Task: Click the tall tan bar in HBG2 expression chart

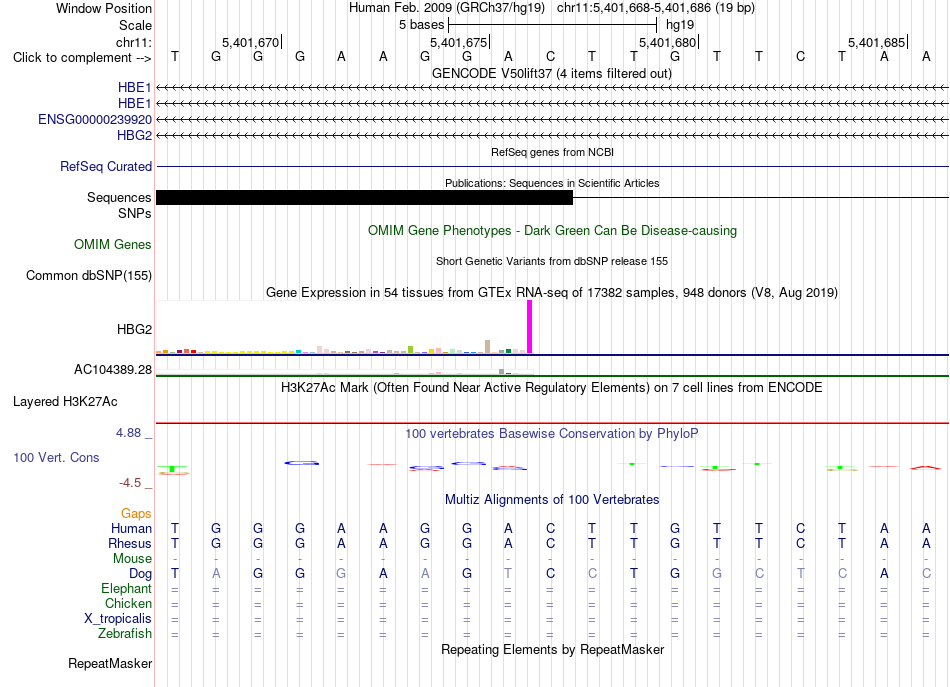Action: [487, 347]
